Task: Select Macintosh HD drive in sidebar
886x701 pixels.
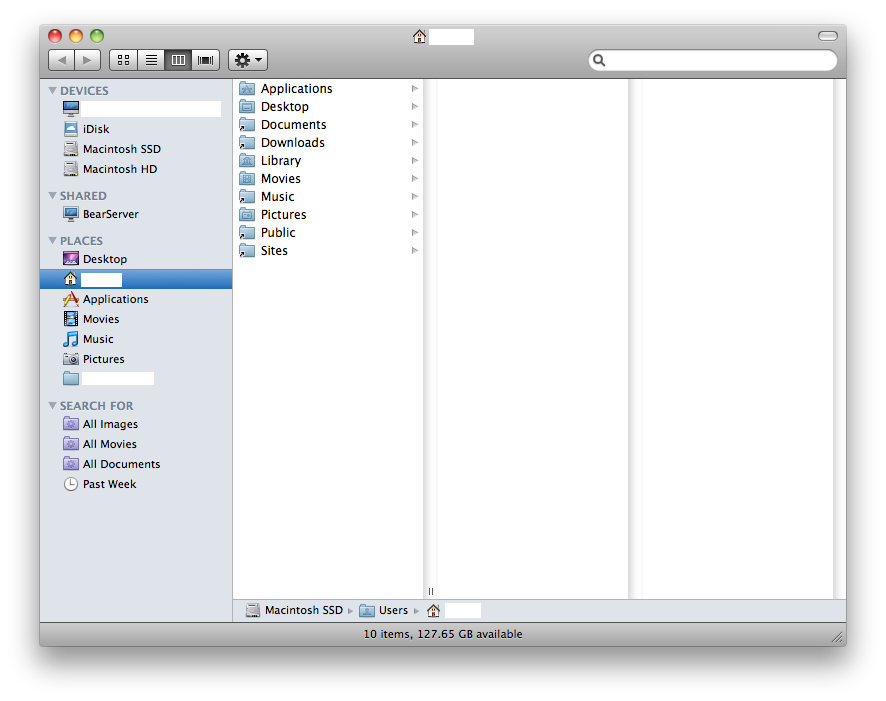Action: (x=136, y=169)
